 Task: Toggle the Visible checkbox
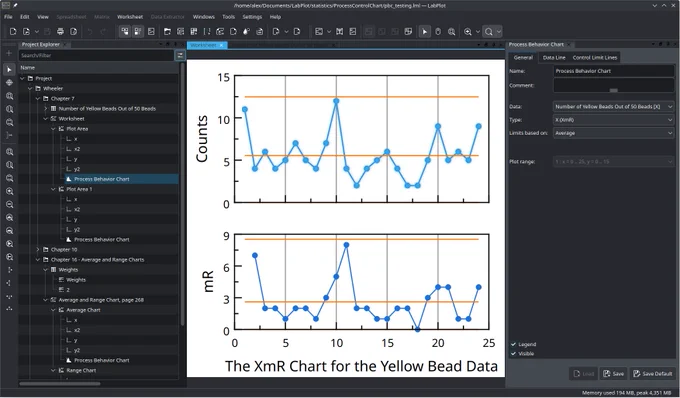point(513,354)
